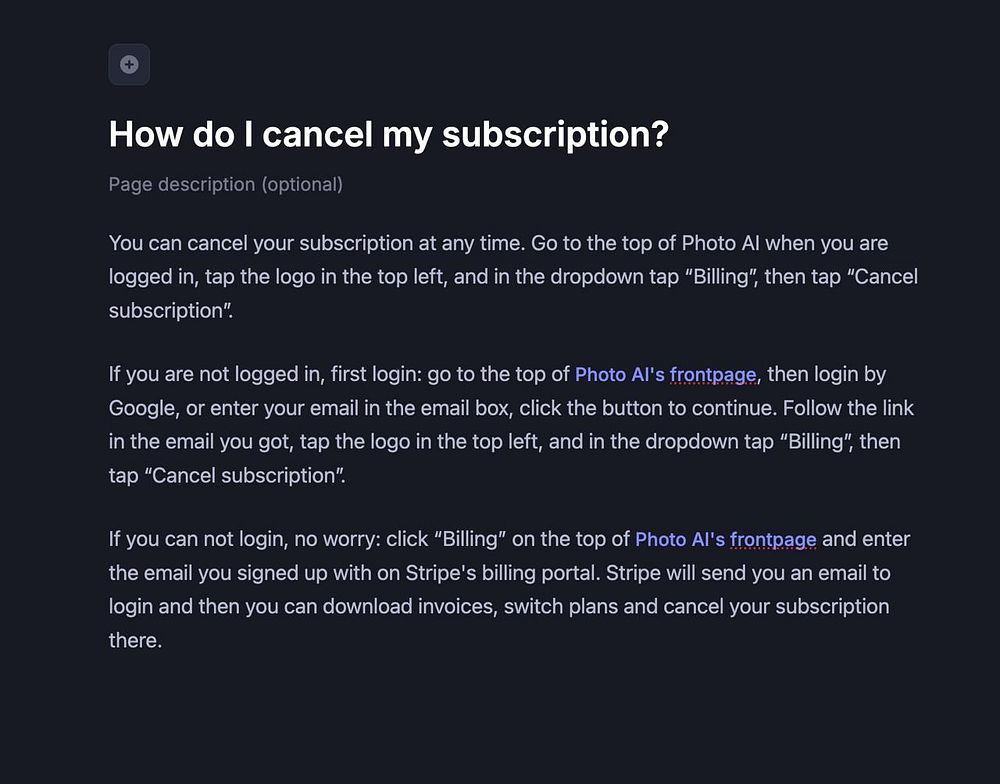Click the line "subscription". ending first paragraph
The image size is (1000, 784).
click(x=170, y=310)
